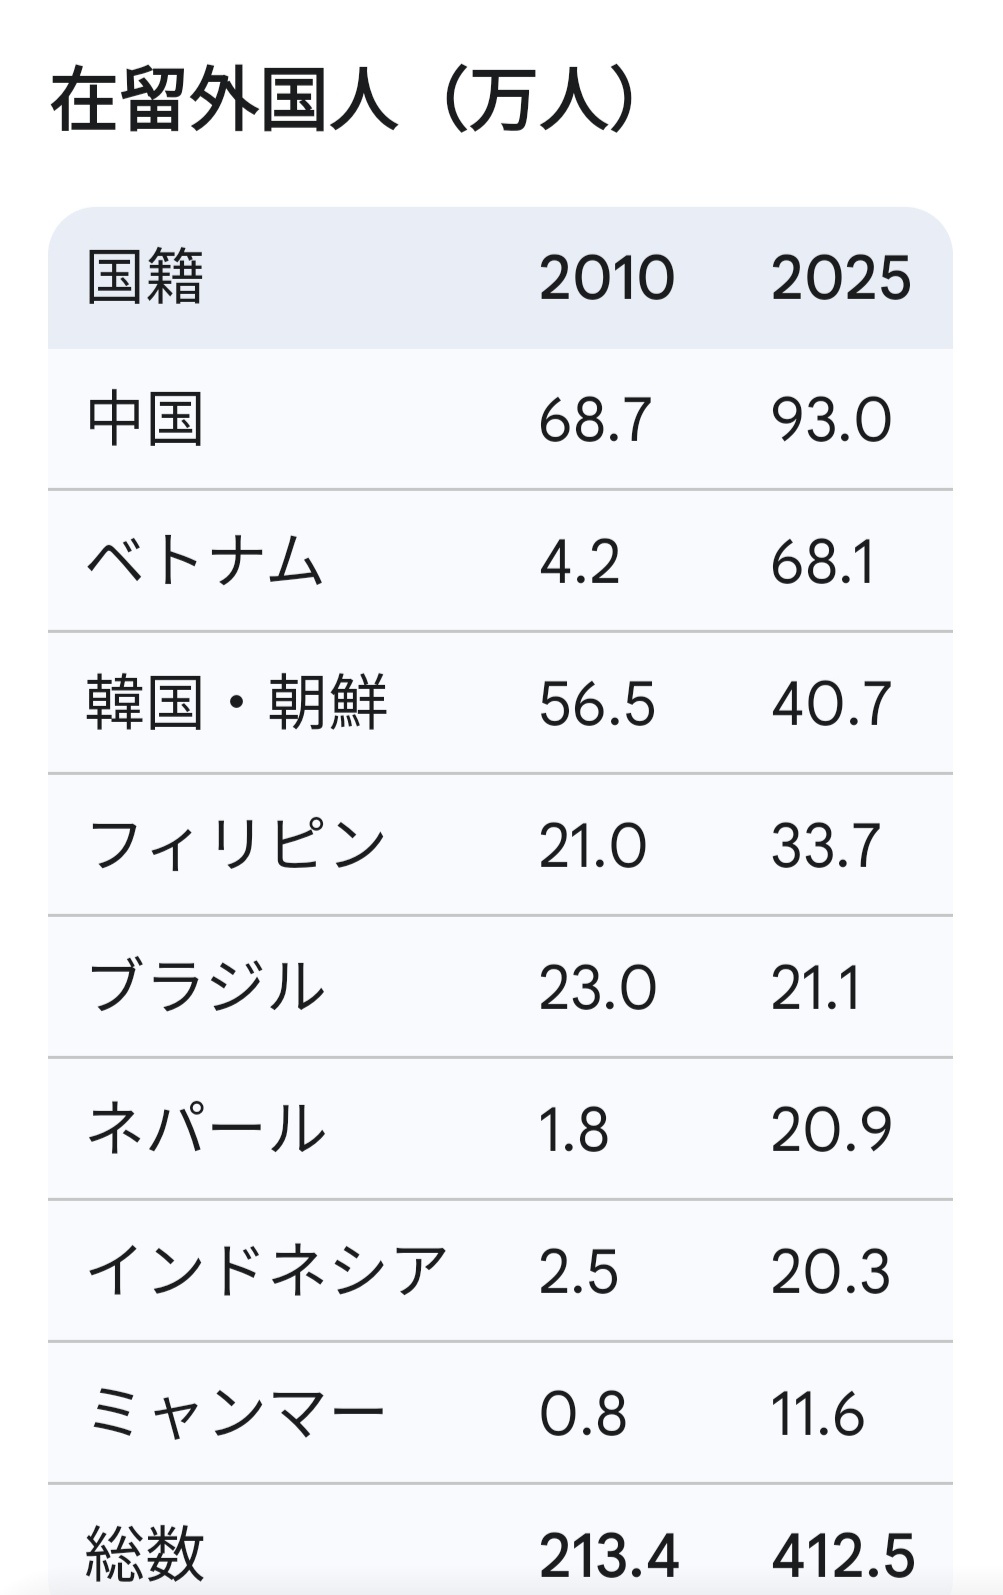
Task: Click the 韓国・朝鮮 row label
Action: coord(236,703)
